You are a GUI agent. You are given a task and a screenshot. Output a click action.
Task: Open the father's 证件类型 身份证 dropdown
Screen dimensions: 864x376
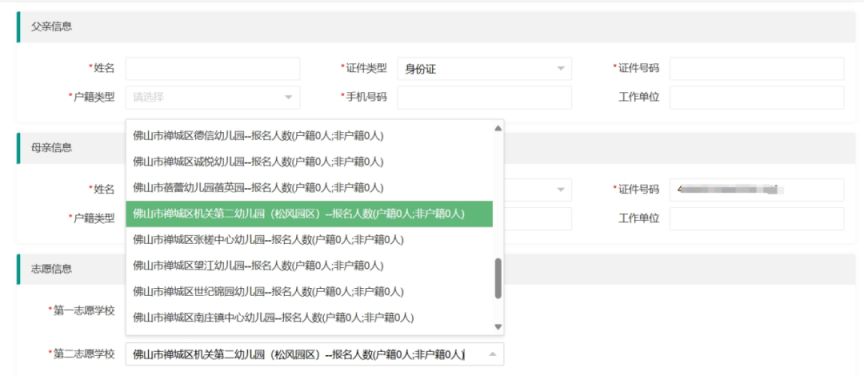click(484, 69)
